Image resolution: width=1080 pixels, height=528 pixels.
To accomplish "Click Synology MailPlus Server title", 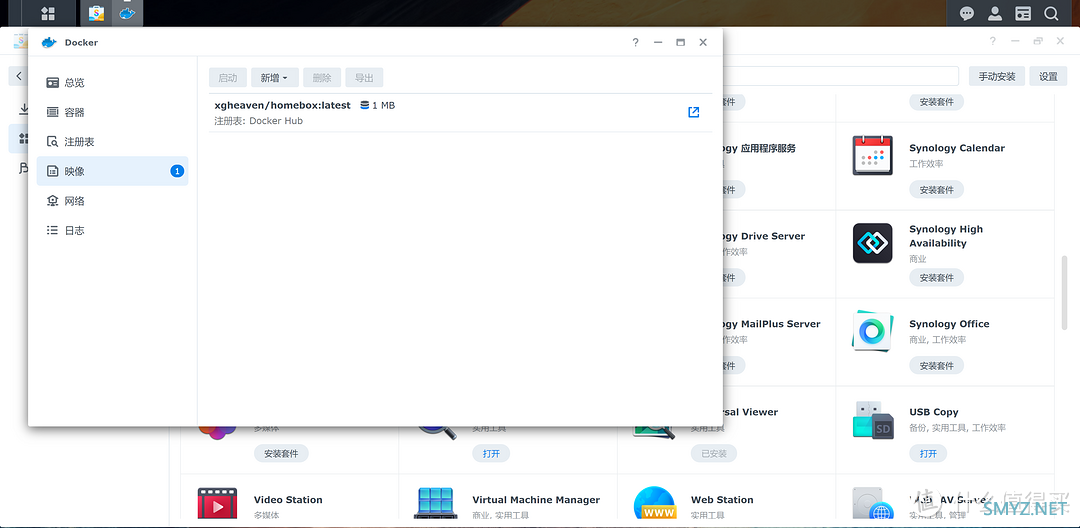I will (x=771, y=324).
